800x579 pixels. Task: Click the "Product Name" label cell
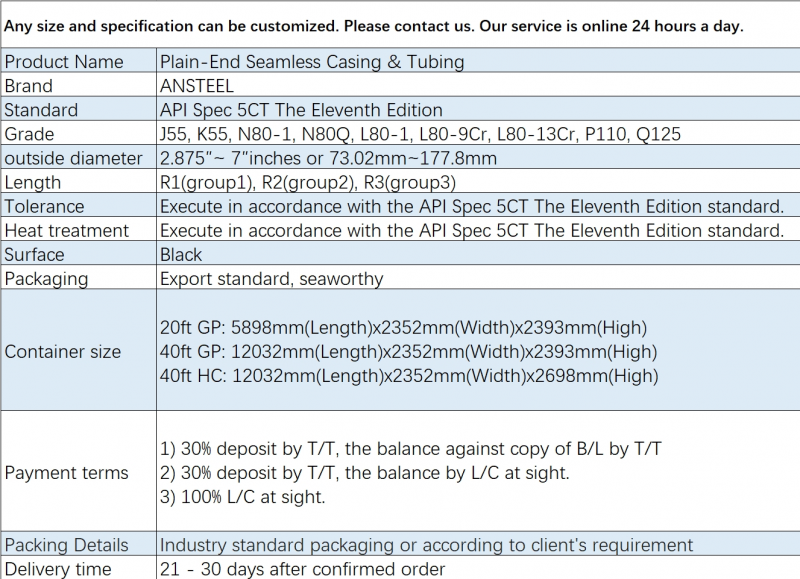click(x=64, y=62)
